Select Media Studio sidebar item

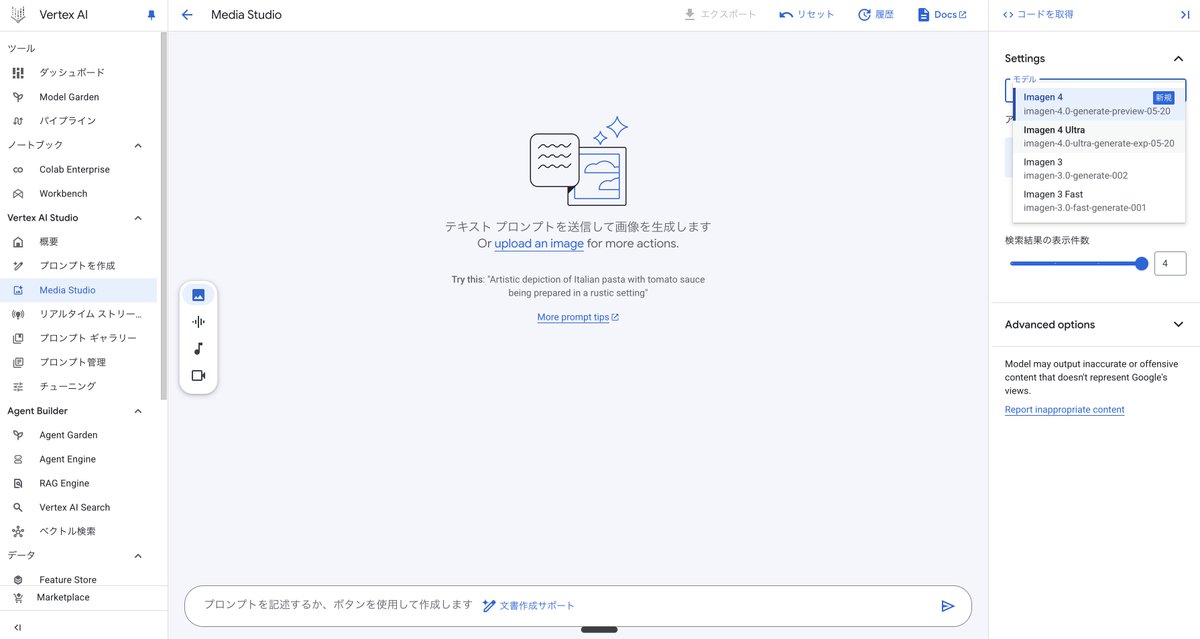(80, 290)
